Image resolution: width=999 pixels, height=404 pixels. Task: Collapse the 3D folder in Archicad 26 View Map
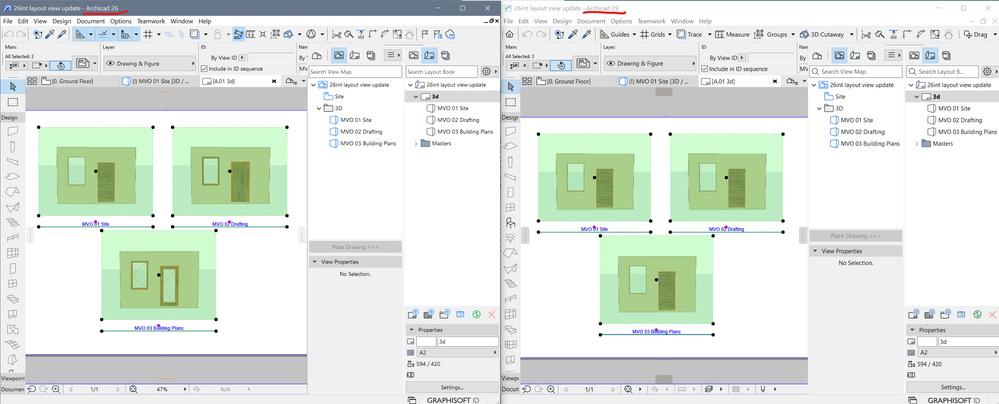(x=319, y=108)
